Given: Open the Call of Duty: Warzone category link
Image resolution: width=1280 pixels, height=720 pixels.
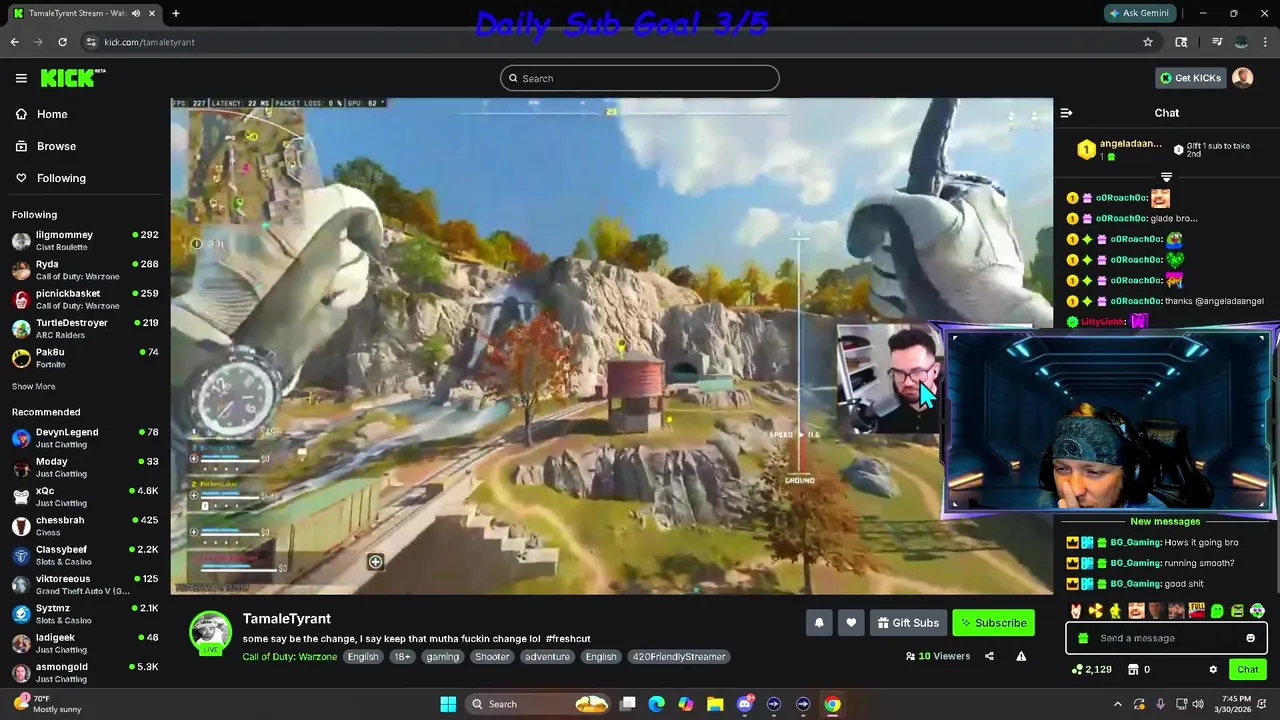Looking at the screenshot, I should pyautogui.click(x=290, y=657).
